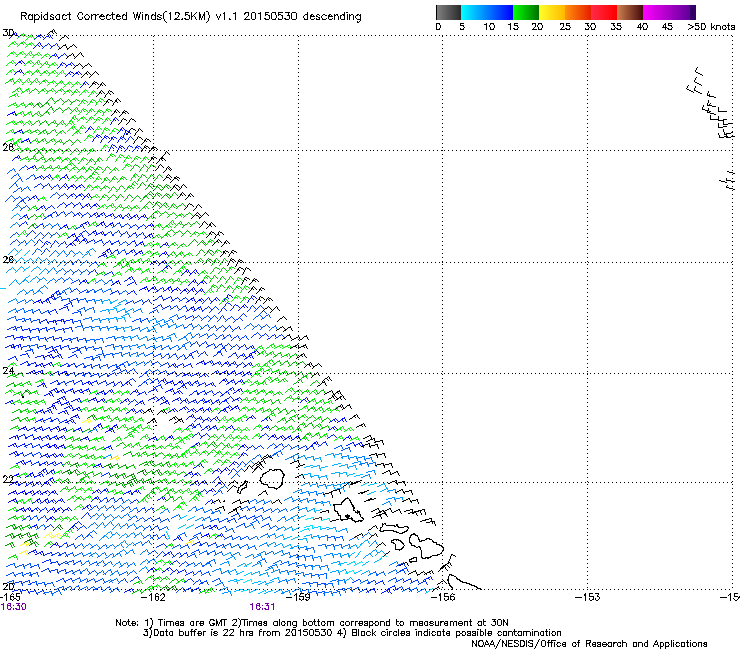The width and height of the screenshot is (740, 650).
Task: Click the Molokai island outline
Action: point(394,528)
